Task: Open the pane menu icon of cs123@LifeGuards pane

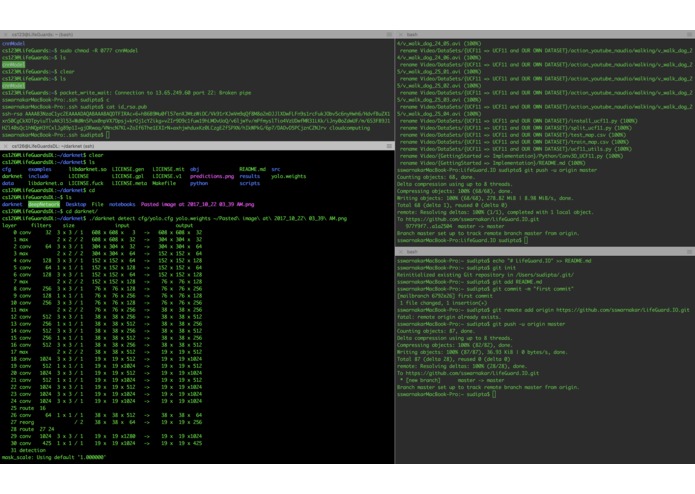Action: (389, 35)
